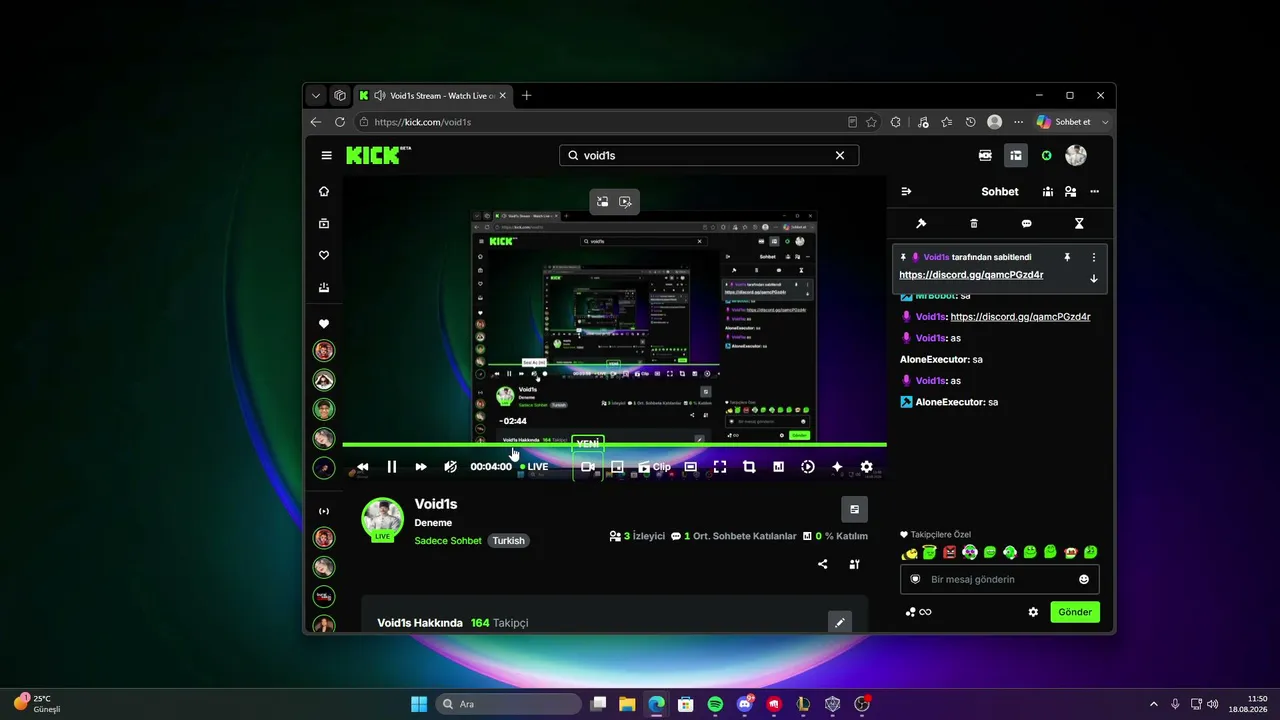
Task: Click the Clip button in player controls
Action: pyautogui.click(x=655, y=467)
